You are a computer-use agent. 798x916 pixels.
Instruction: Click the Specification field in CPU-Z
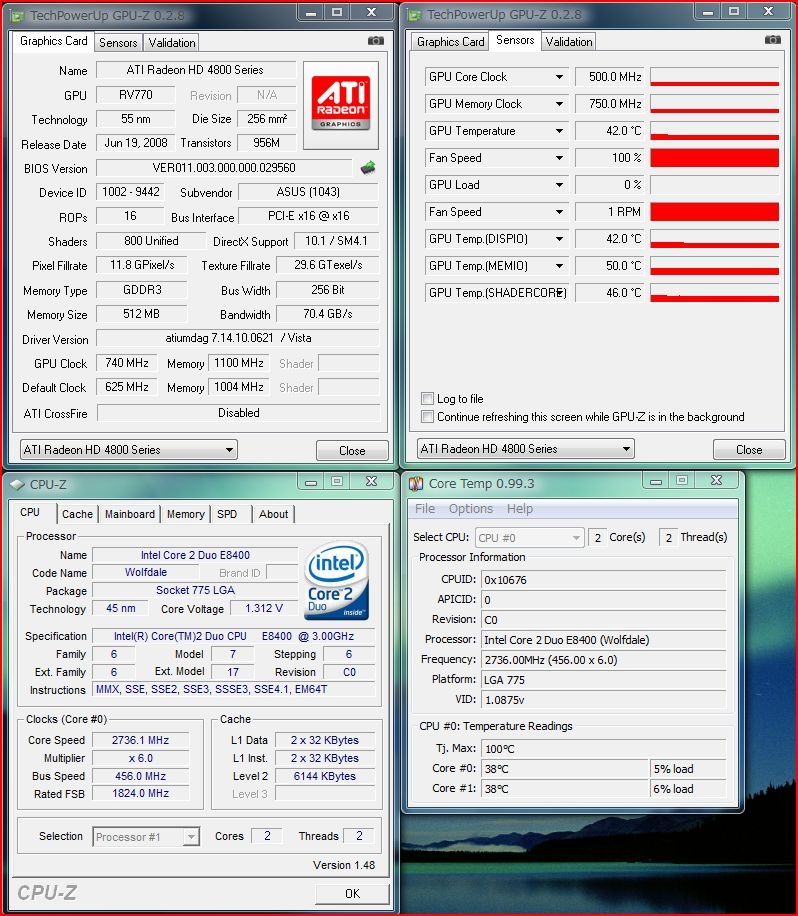pyautogui.click(x=234, y=636)
